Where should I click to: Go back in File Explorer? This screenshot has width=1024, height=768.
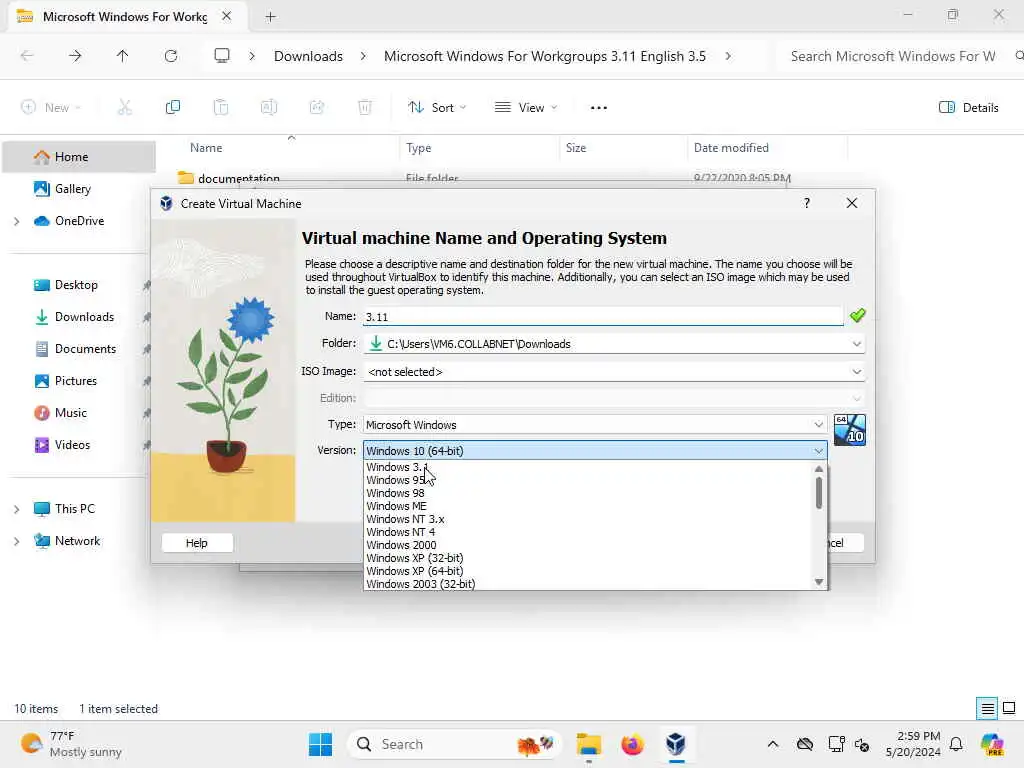coord(27,56)
